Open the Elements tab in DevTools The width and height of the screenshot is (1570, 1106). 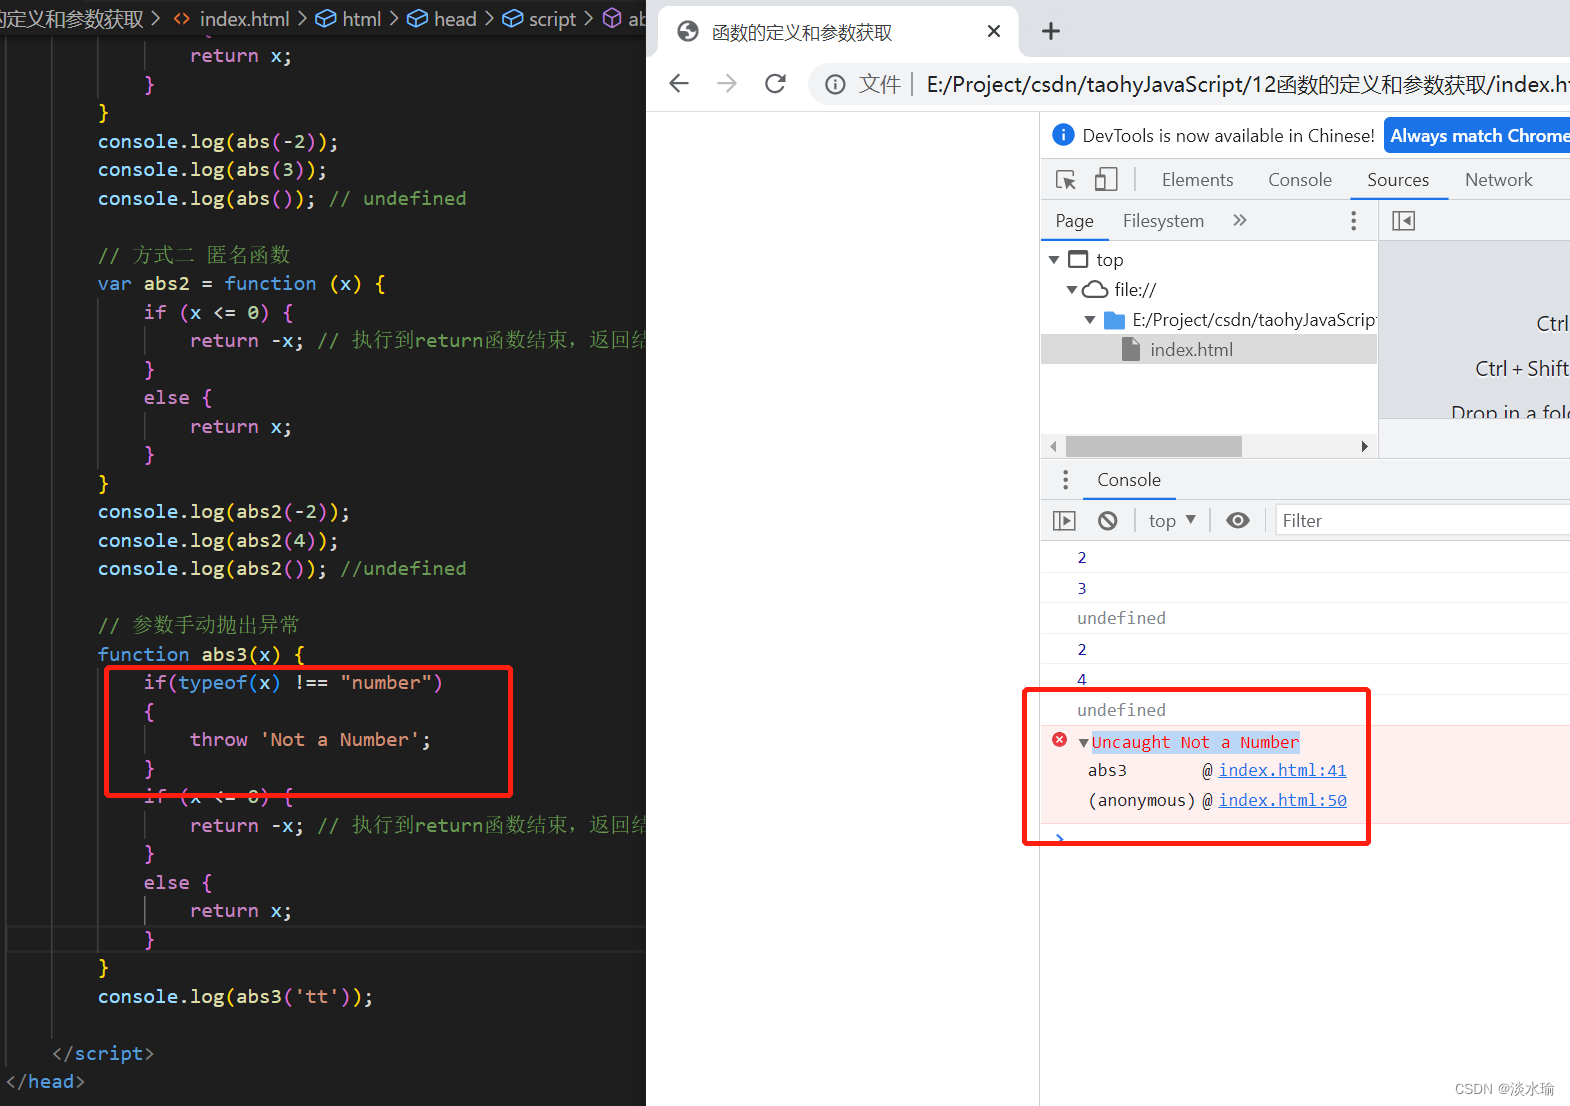1197,180
